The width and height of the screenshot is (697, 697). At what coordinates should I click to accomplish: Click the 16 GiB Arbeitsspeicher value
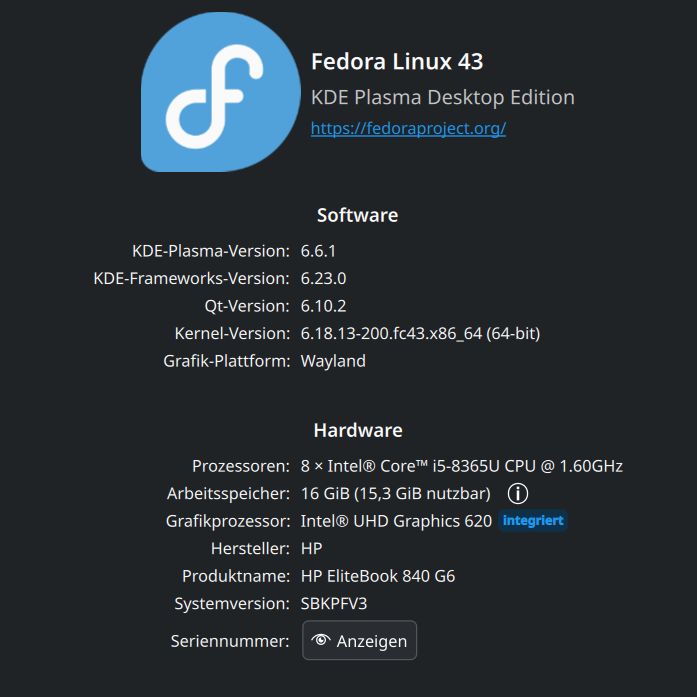click(395, 493)
